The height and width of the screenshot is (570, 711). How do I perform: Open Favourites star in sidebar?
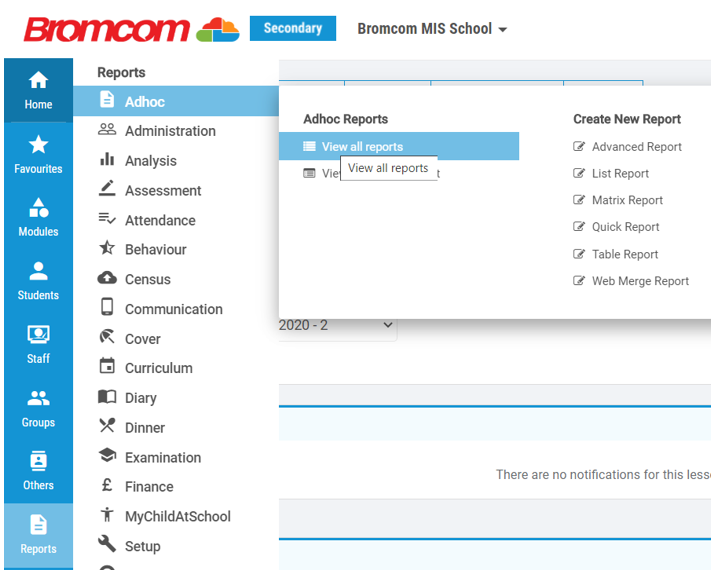(38, 145)
